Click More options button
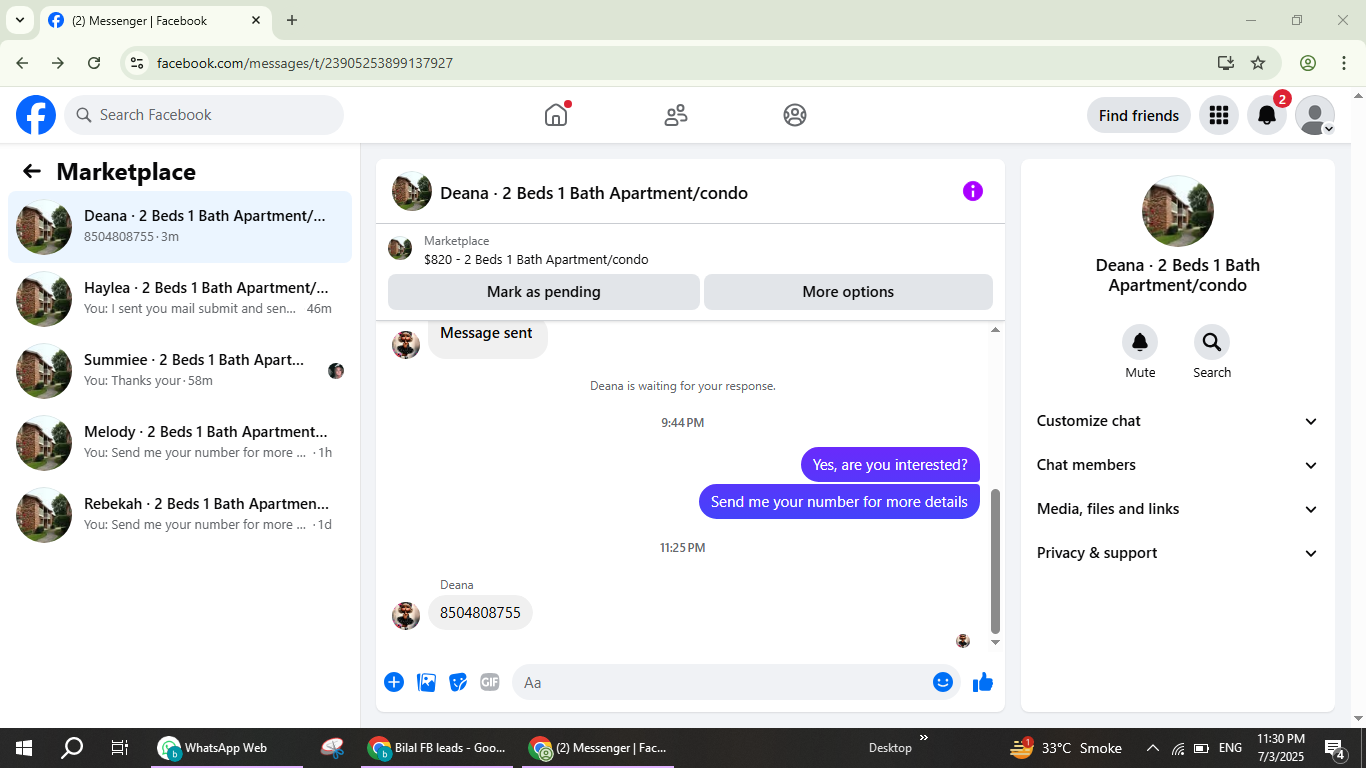This screenshot has width=1366, height=768. point(848,292)
